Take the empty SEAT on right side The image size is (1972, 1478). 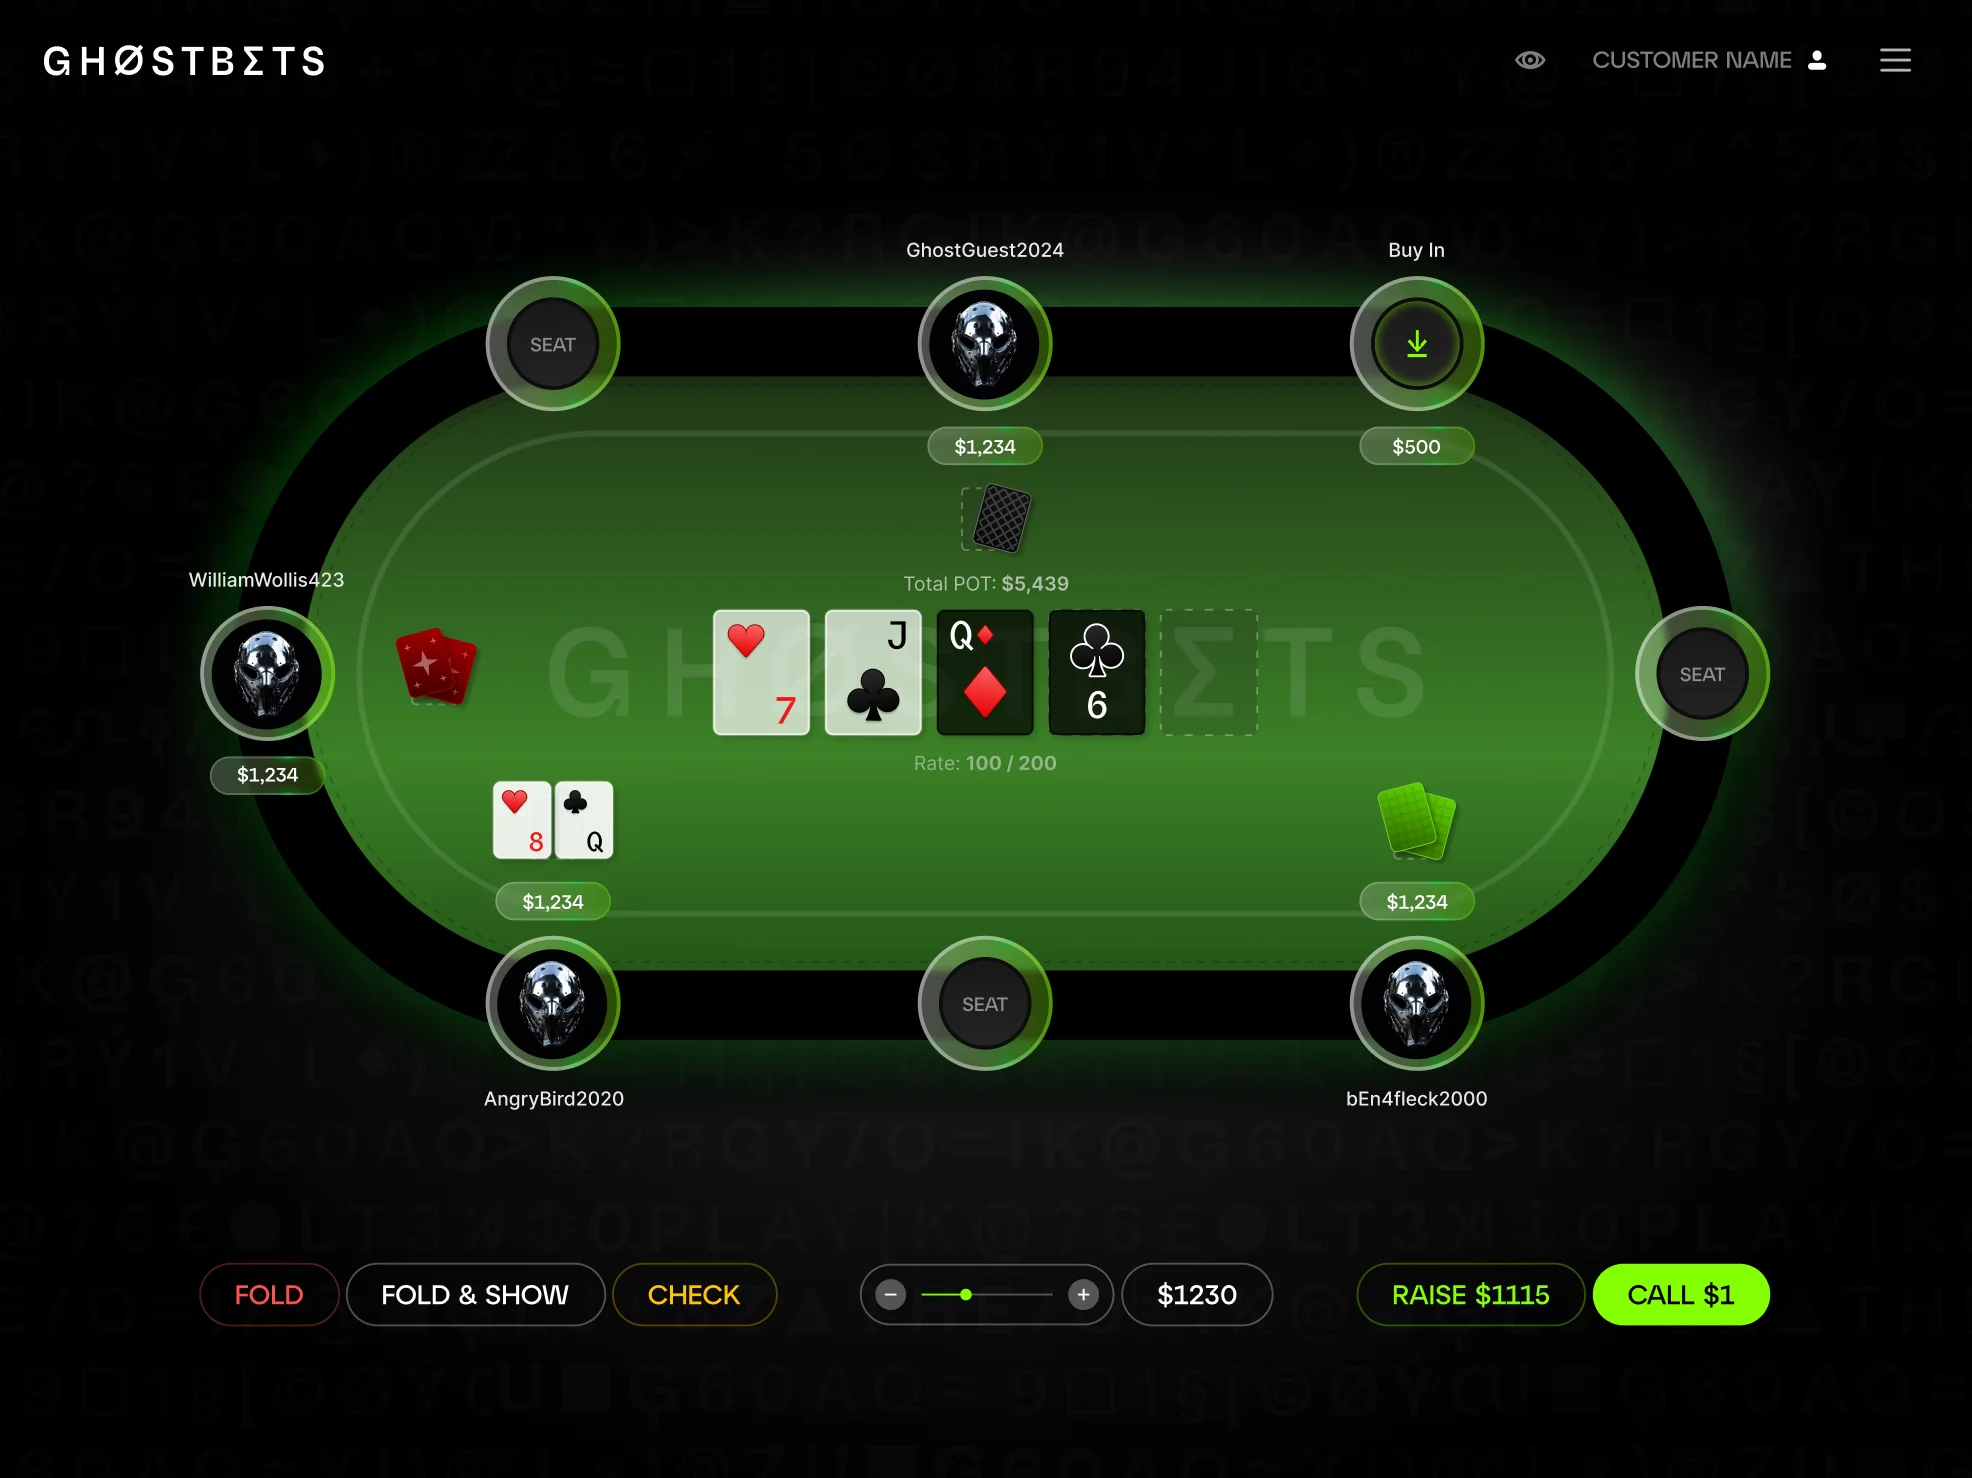tap(1702, 674)
